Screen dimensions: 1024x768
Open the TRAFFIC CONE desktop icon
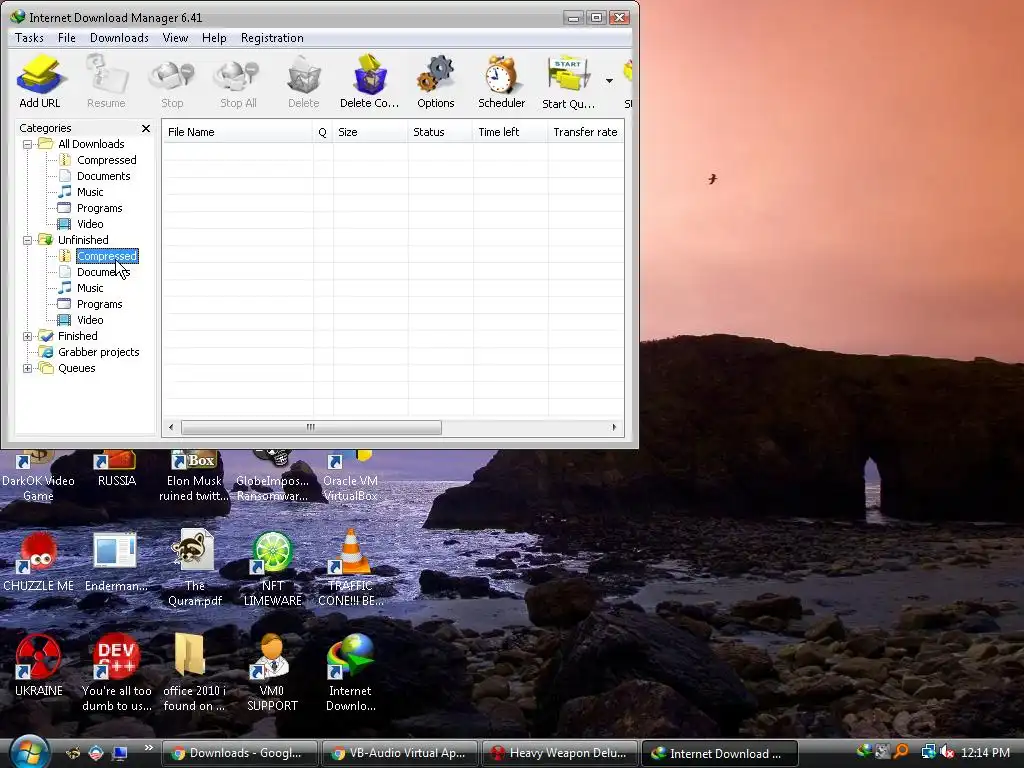pyautogui.click(x=351, y=568)
